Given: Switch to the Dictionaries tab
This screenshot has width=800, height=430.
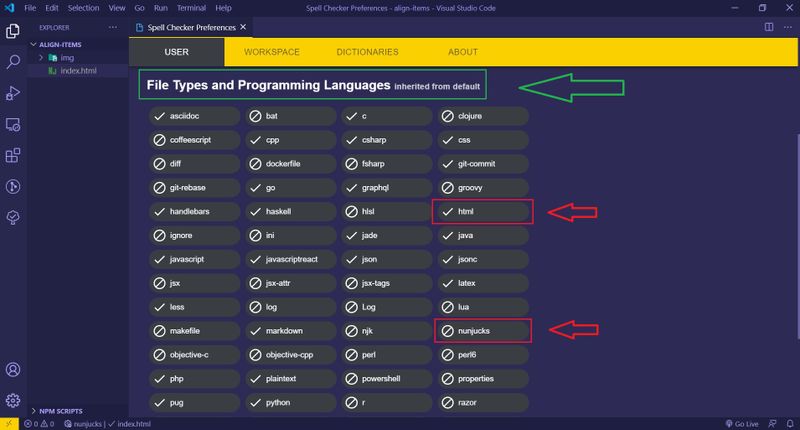Looking at the screenshot, I should 367,52.
